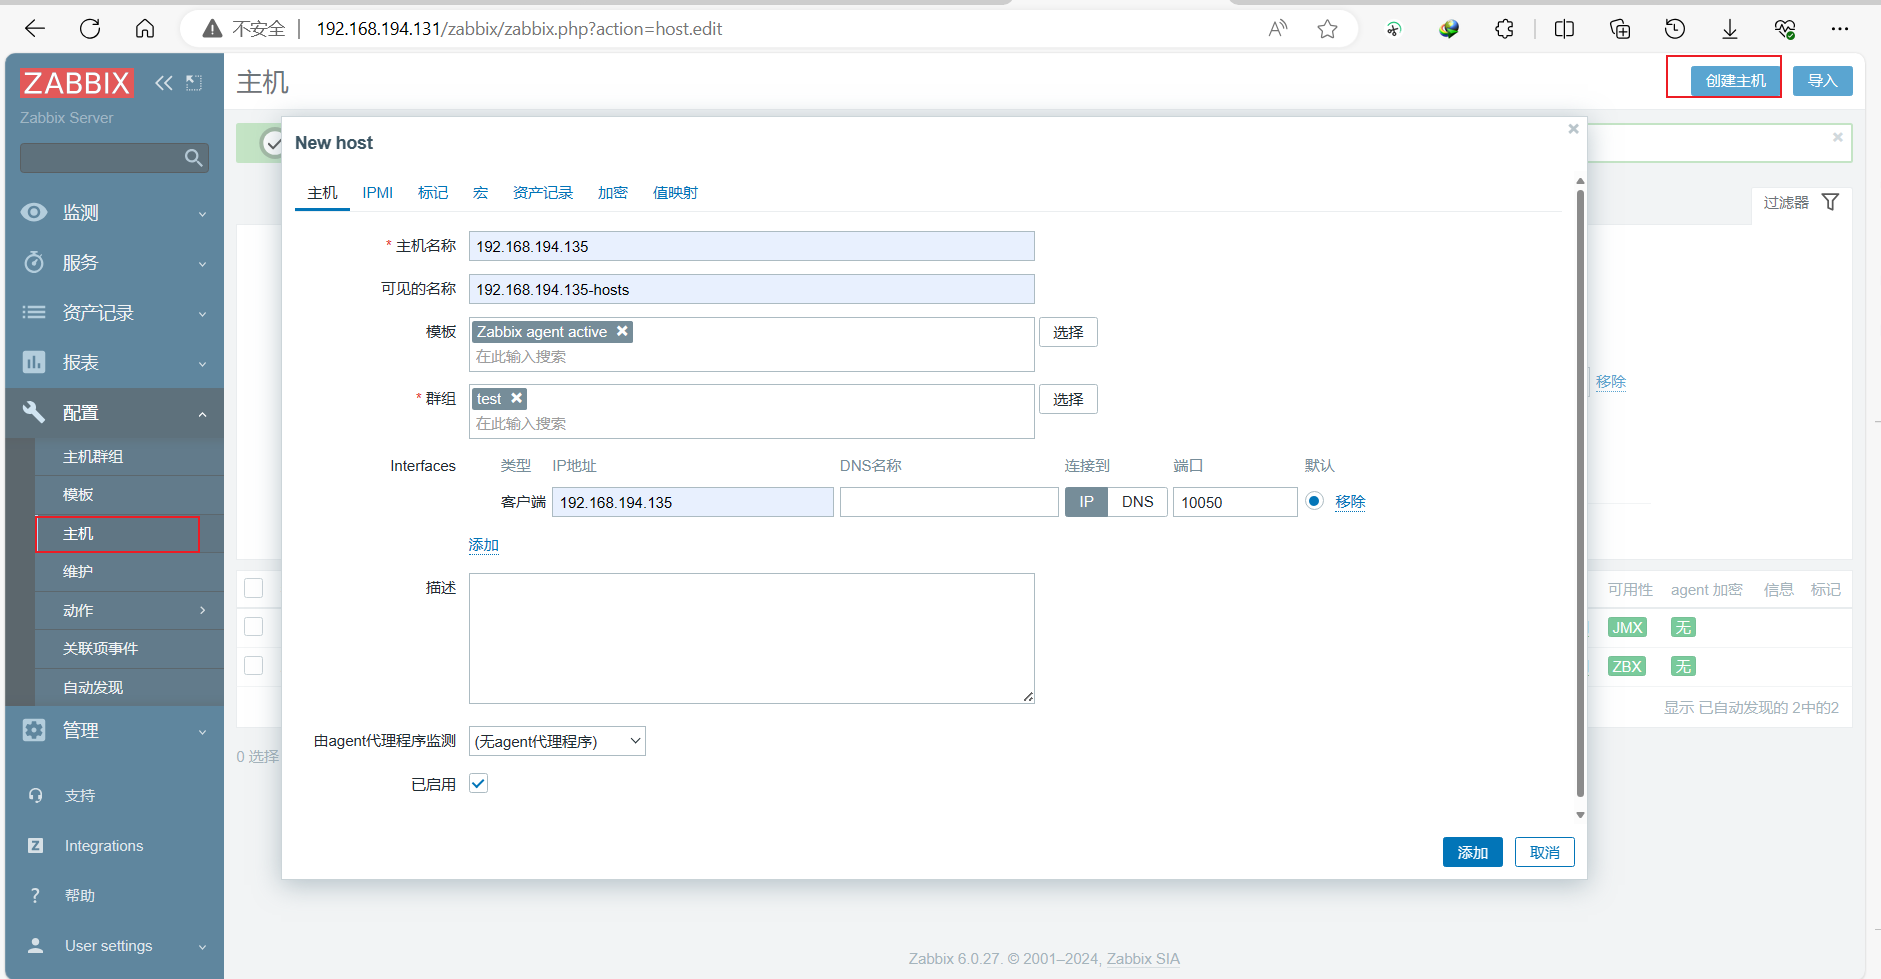Expand the 监测 monitoring menu

coord(114,212)
